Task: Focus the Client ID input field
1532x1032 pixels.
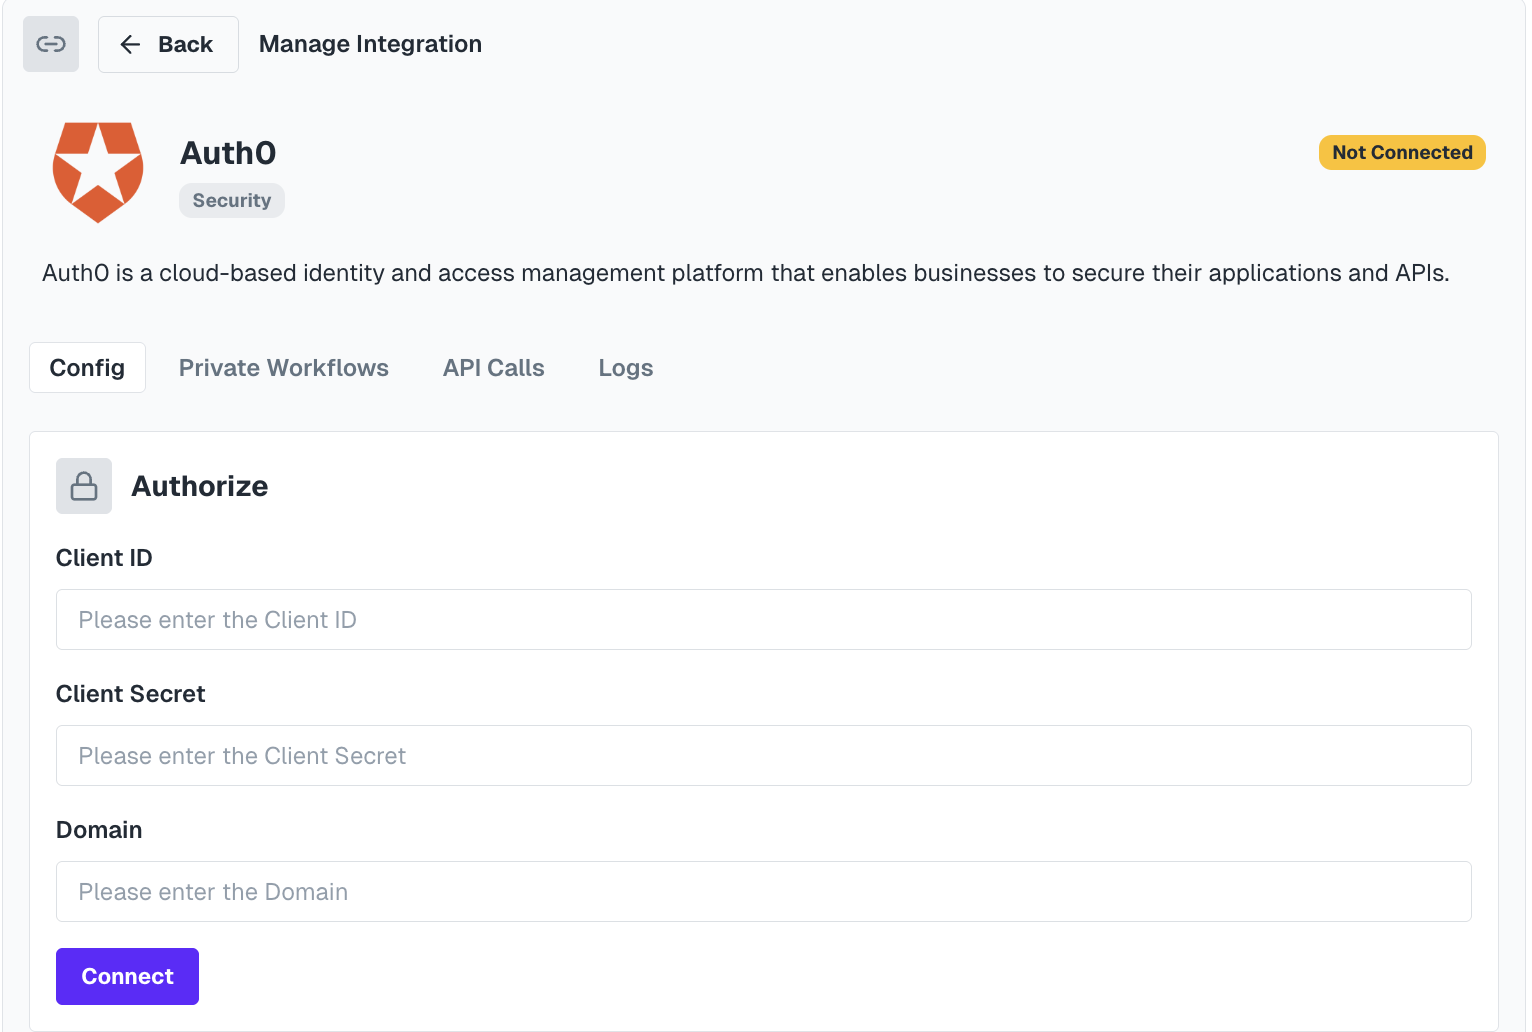Action: tap(764, 619)
